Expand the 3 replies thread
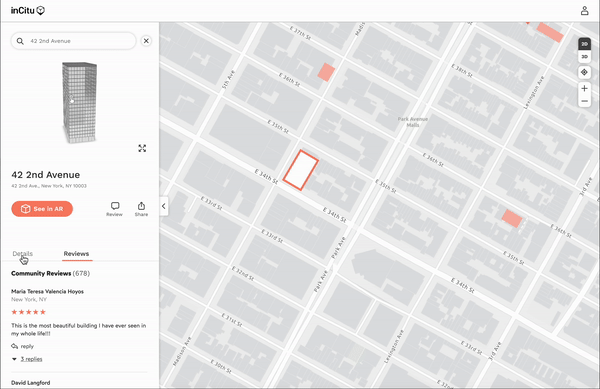Screen dimensions: 600x389 tap(31, 359)
